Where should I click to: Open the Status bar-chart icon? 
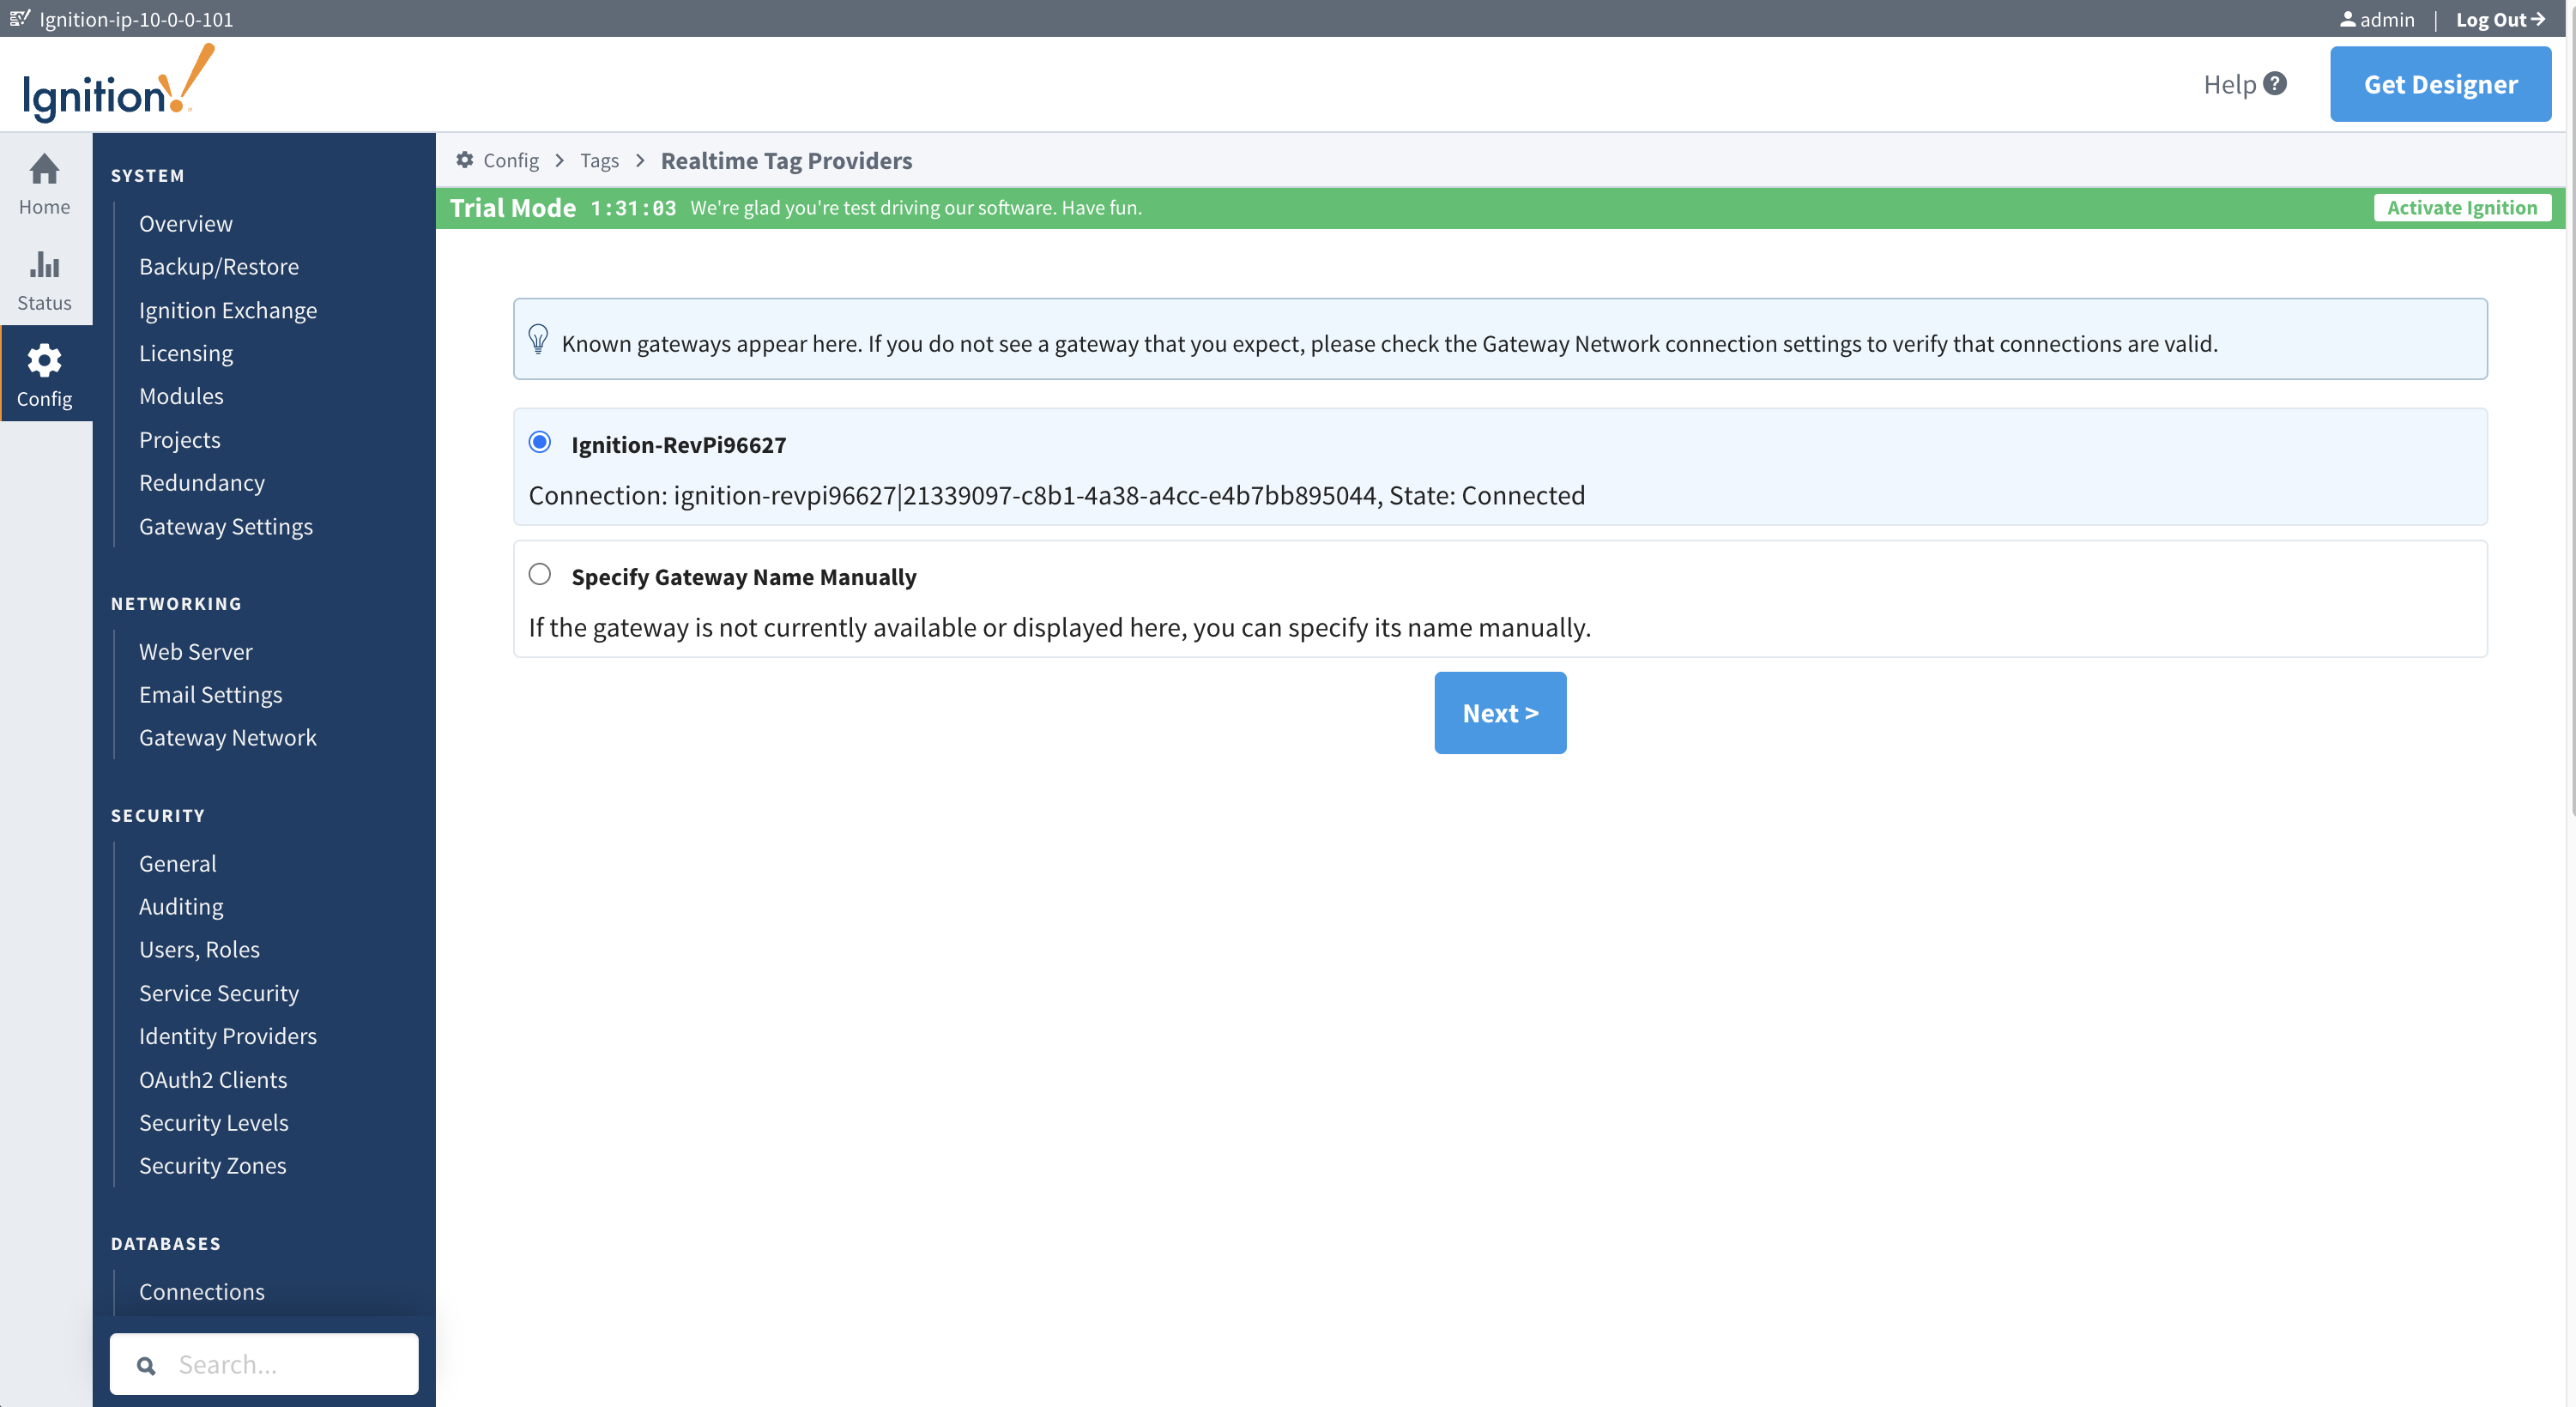click(x=44, y=265)
